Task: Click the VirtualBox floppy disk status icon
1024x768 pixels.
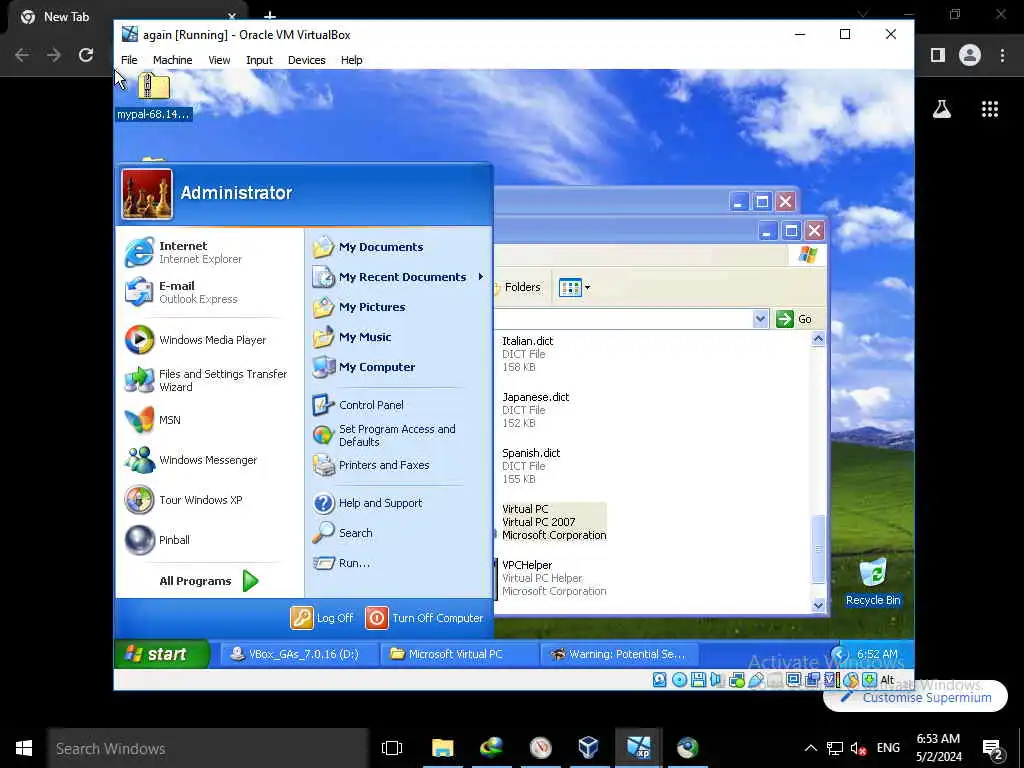Action: tap(698, 680)
